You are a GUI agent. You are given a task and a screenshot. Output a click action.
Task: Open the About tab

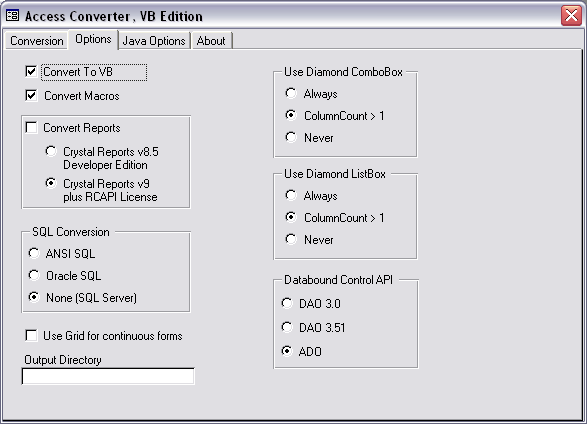(211, 41)
